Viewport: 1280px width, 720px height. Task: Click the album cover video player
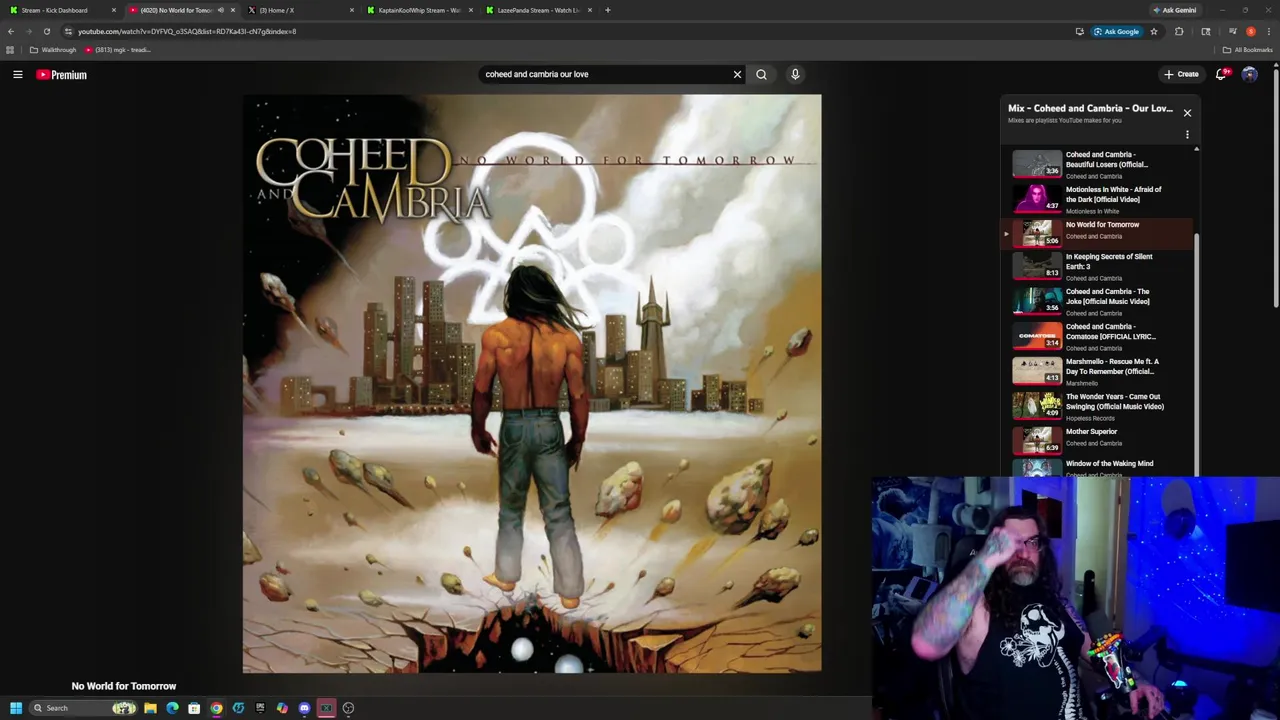tap(532, 384)
